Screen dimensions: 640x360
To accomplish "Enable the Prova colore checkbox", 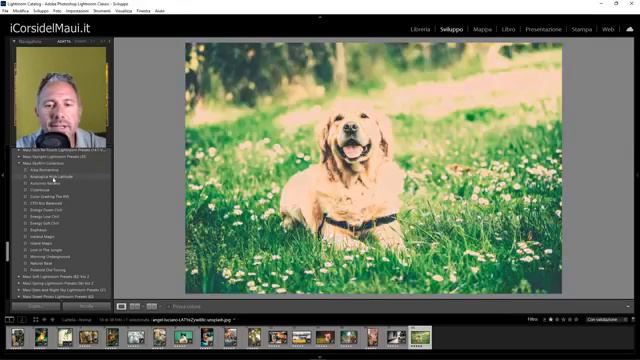I will click(x=169, y=307).
